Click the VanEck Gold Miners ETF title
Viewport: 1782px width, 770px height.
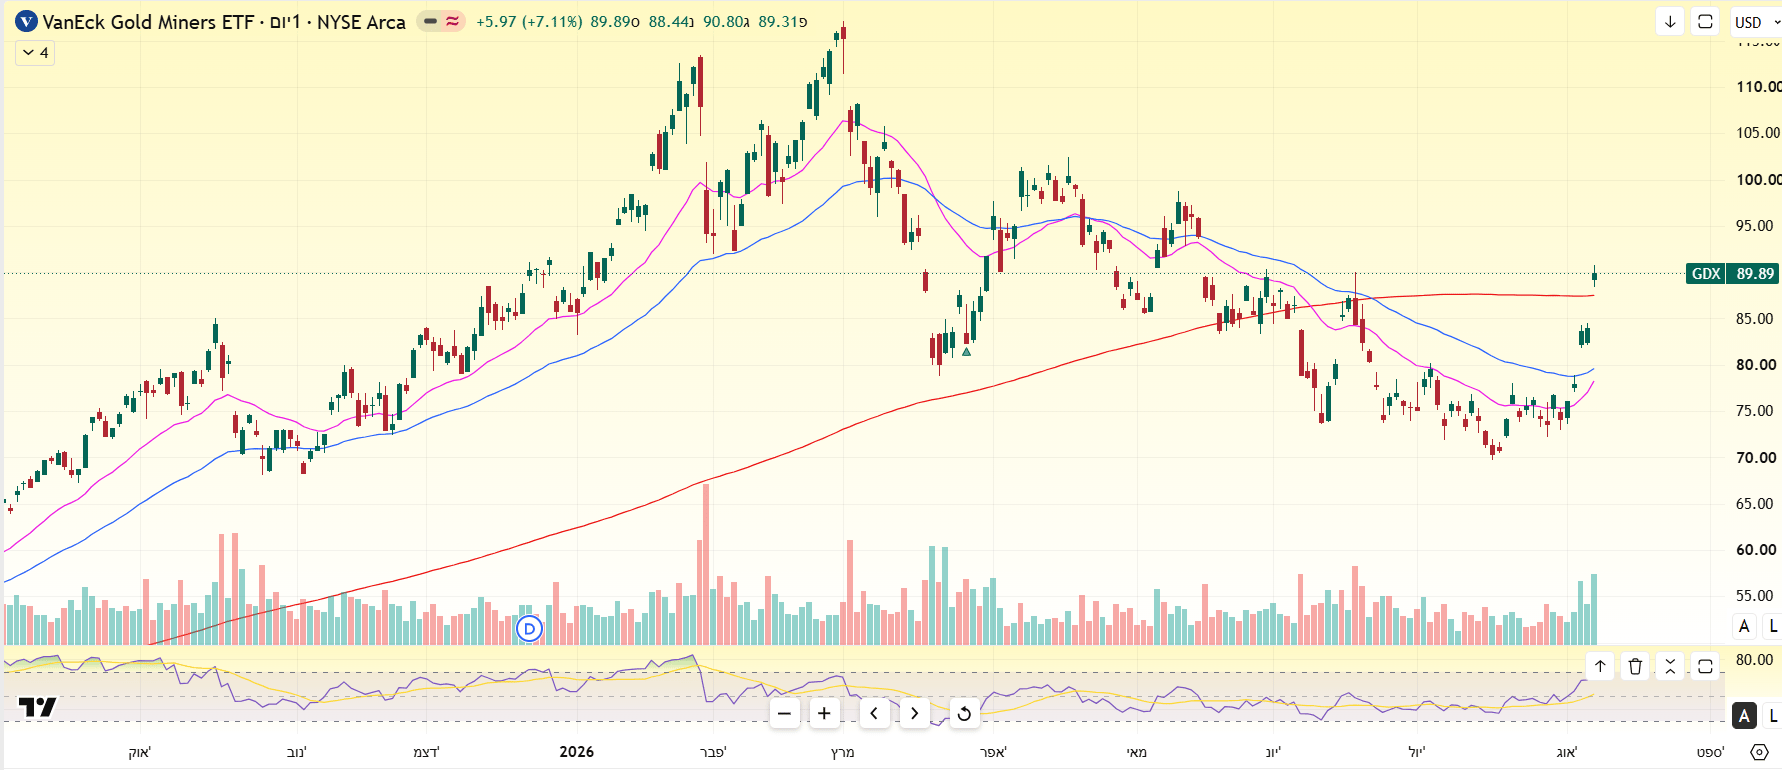click(148, 22)
